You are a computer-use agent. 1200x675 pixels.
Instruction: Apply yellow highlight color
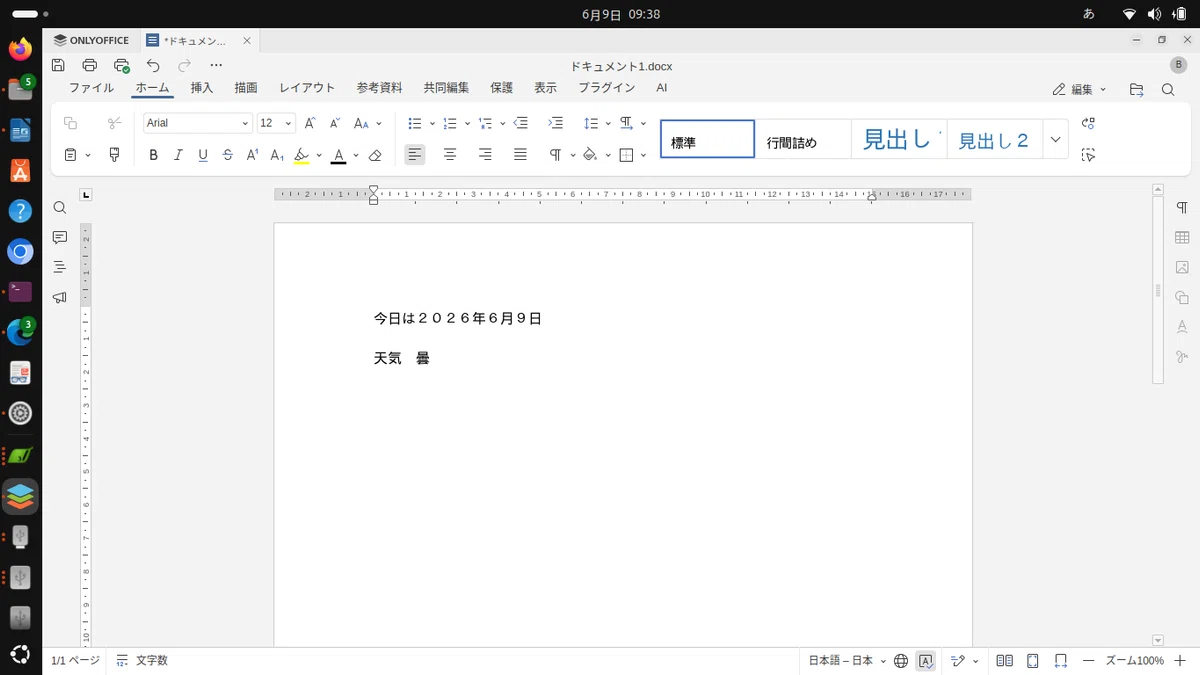(302, 155)
